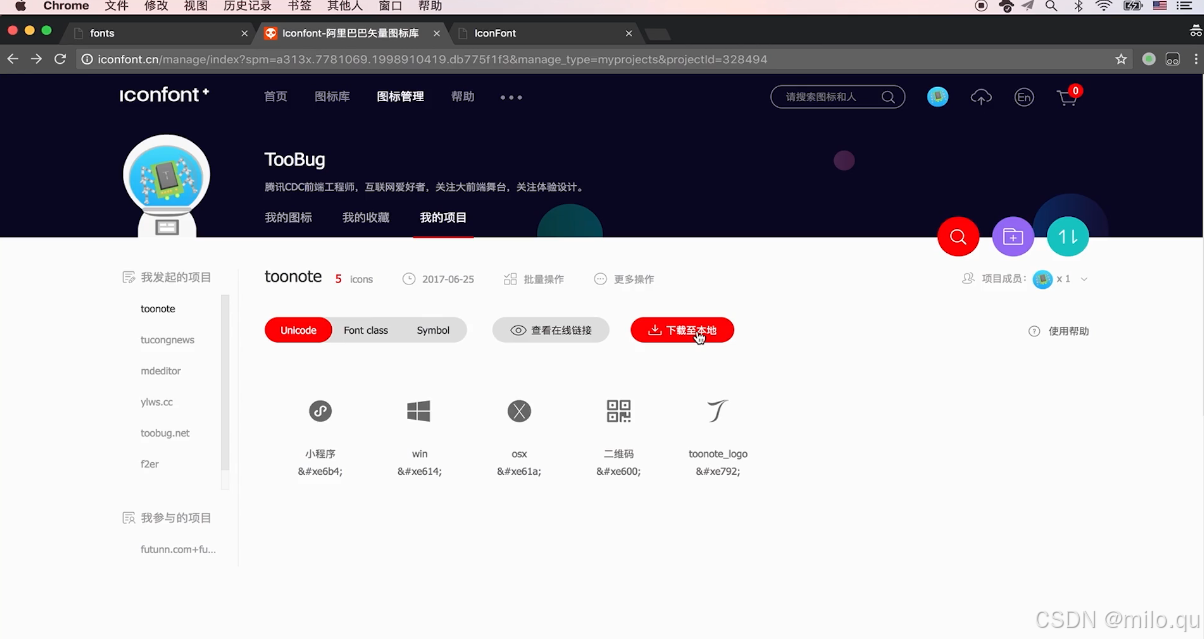Click the red search floating button
The height and width of the screenshot is (639, 1204).
pos(958,237)
